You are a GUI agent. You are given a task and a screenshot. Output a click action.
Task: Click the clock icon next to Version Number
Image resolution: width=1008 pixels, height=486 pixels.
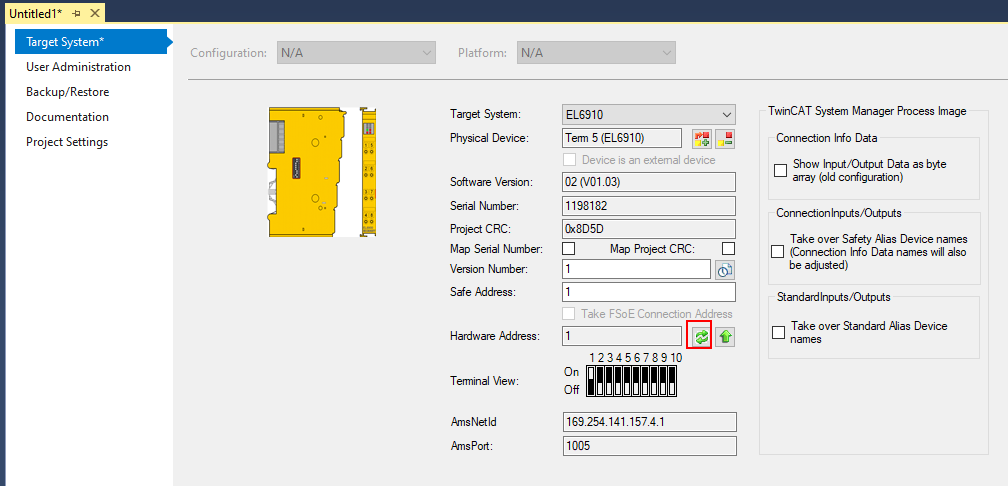click(x=725, y=270)
